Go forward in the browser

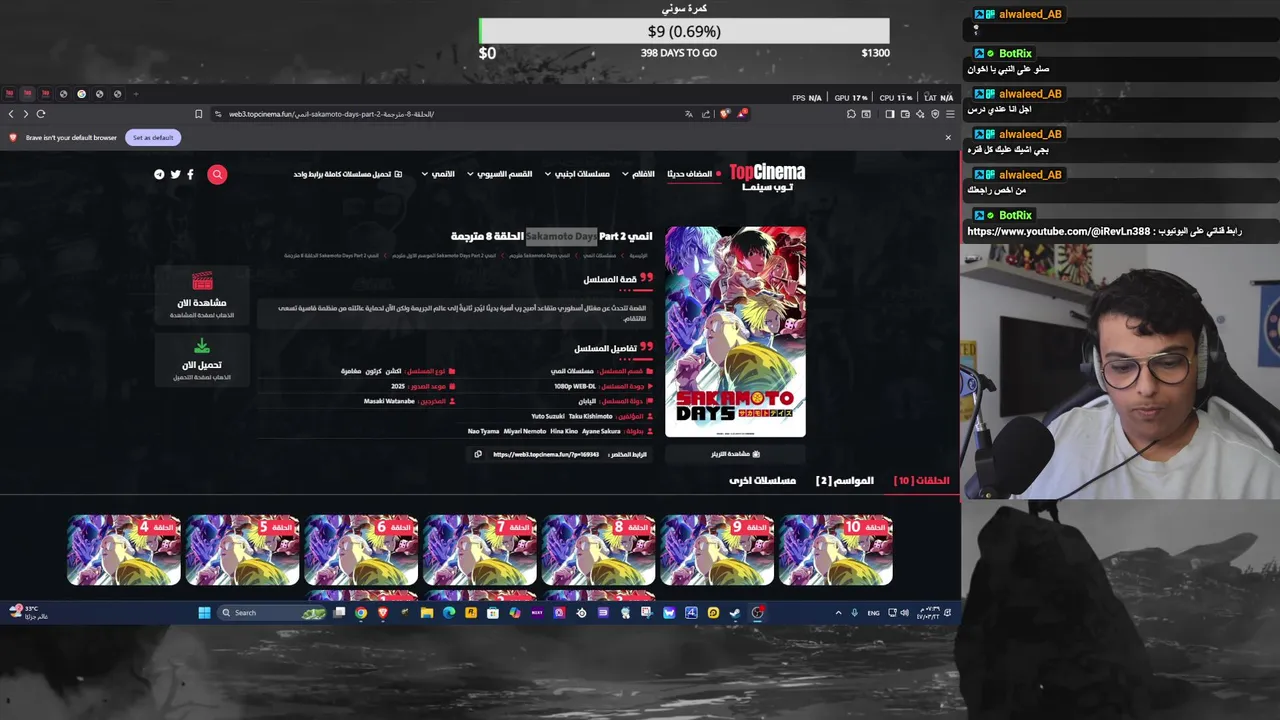(x=26, y=114)
